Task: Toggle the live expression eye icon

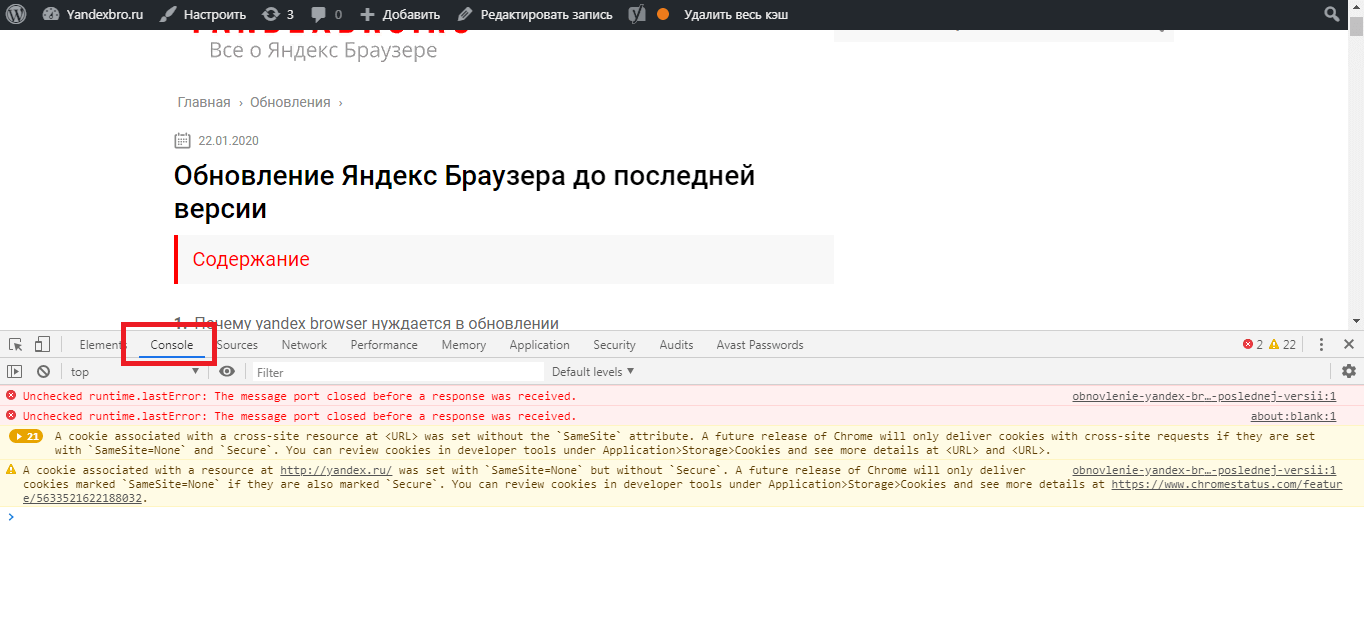Action: 227,371
